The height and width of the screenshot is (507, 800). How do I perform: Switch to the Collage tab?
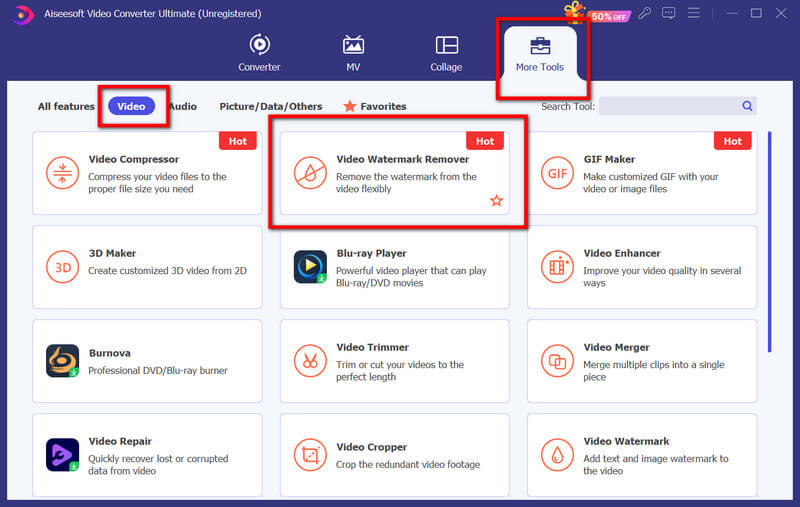pos(446,53)
